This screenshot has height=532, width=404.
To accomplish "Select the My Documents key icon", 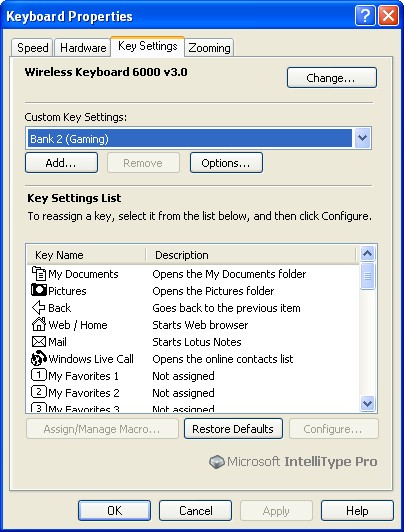I will (x=39, y=273).
